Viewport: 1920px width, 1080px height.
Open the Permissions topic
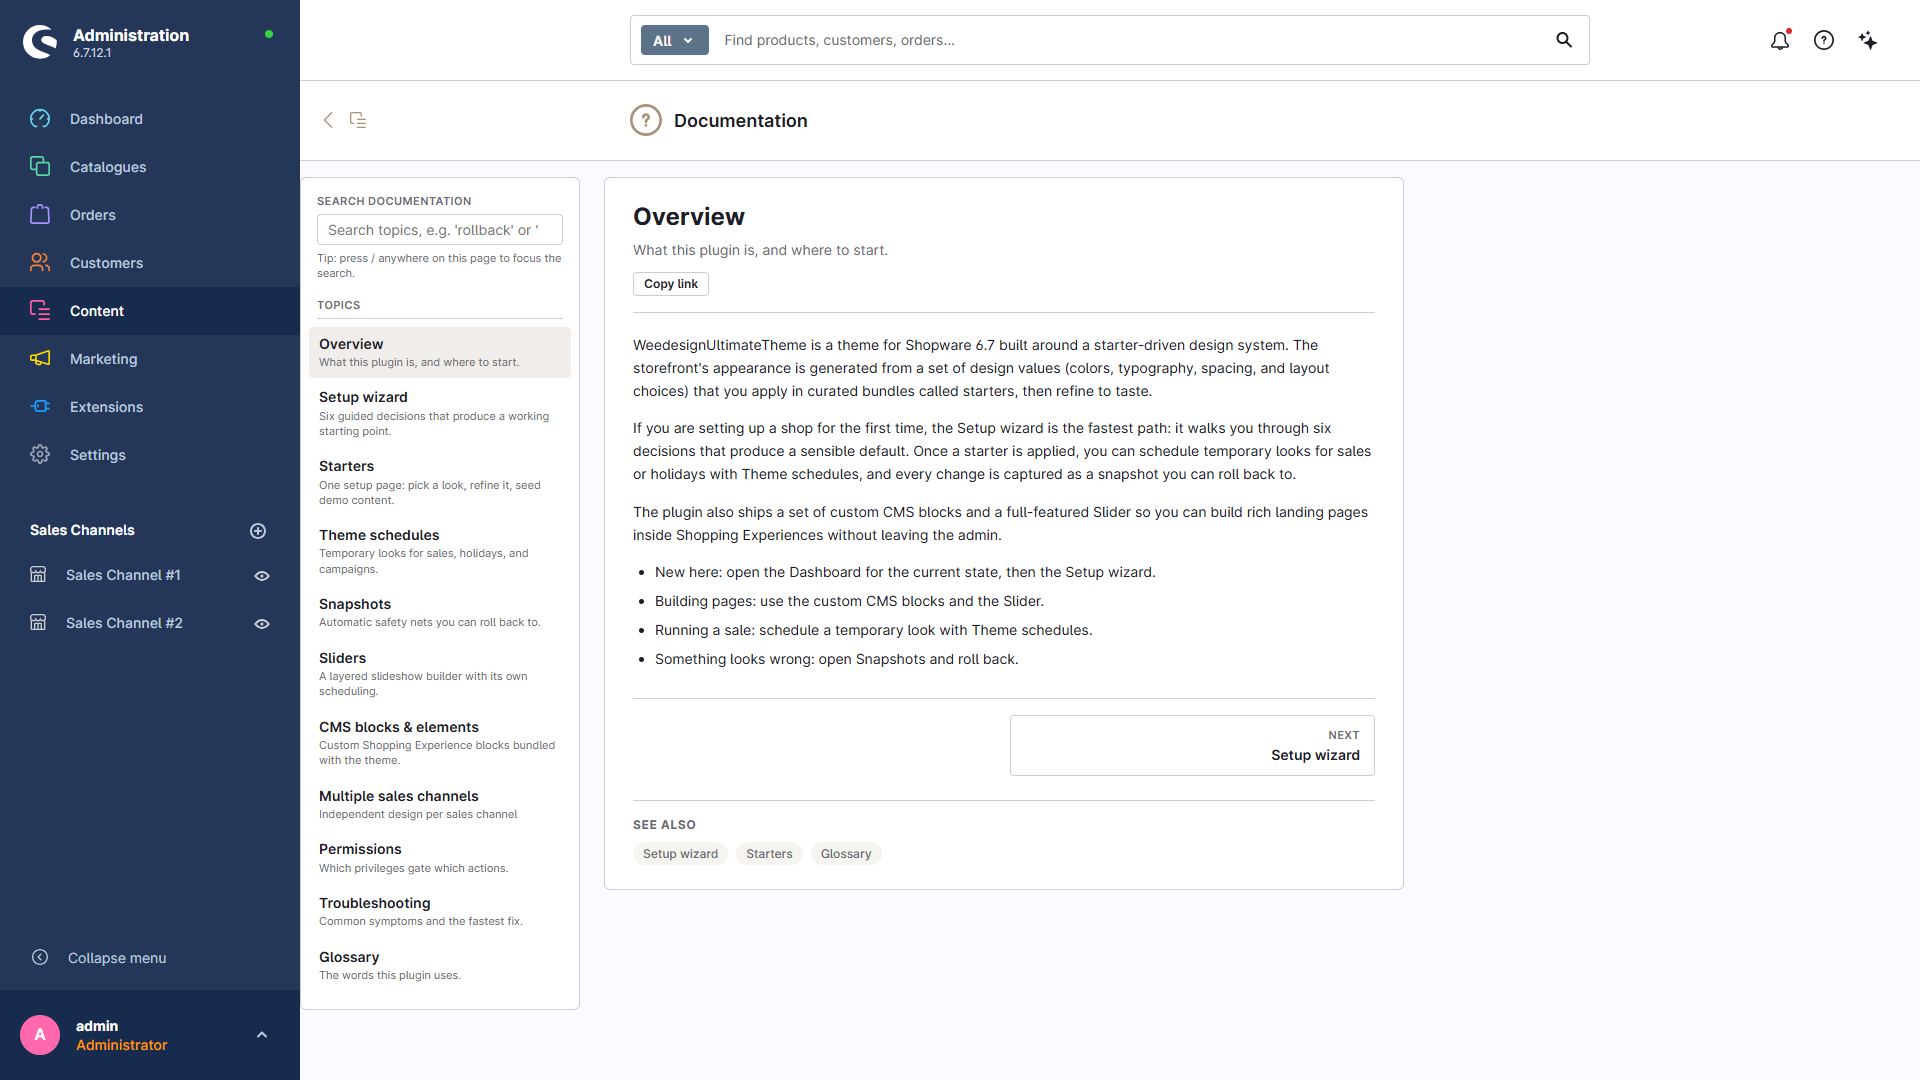[440, 858]
